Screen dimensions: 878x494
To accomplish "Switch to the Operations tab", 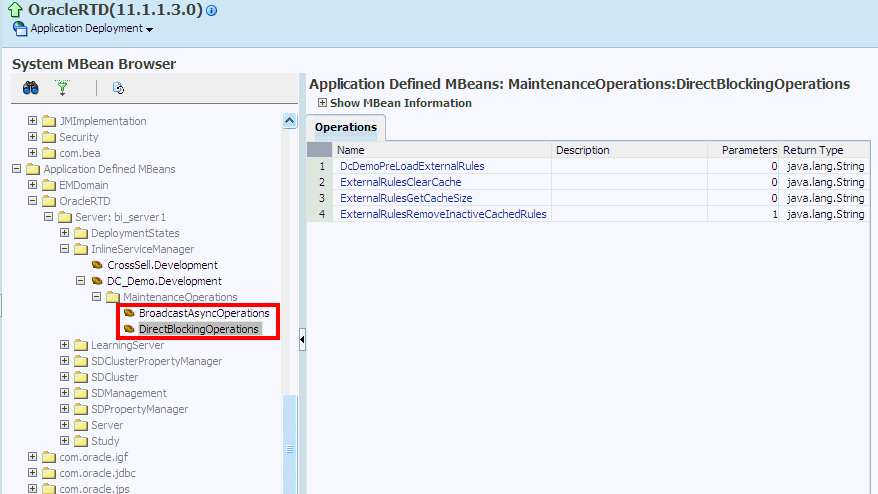I will [345, 127].
